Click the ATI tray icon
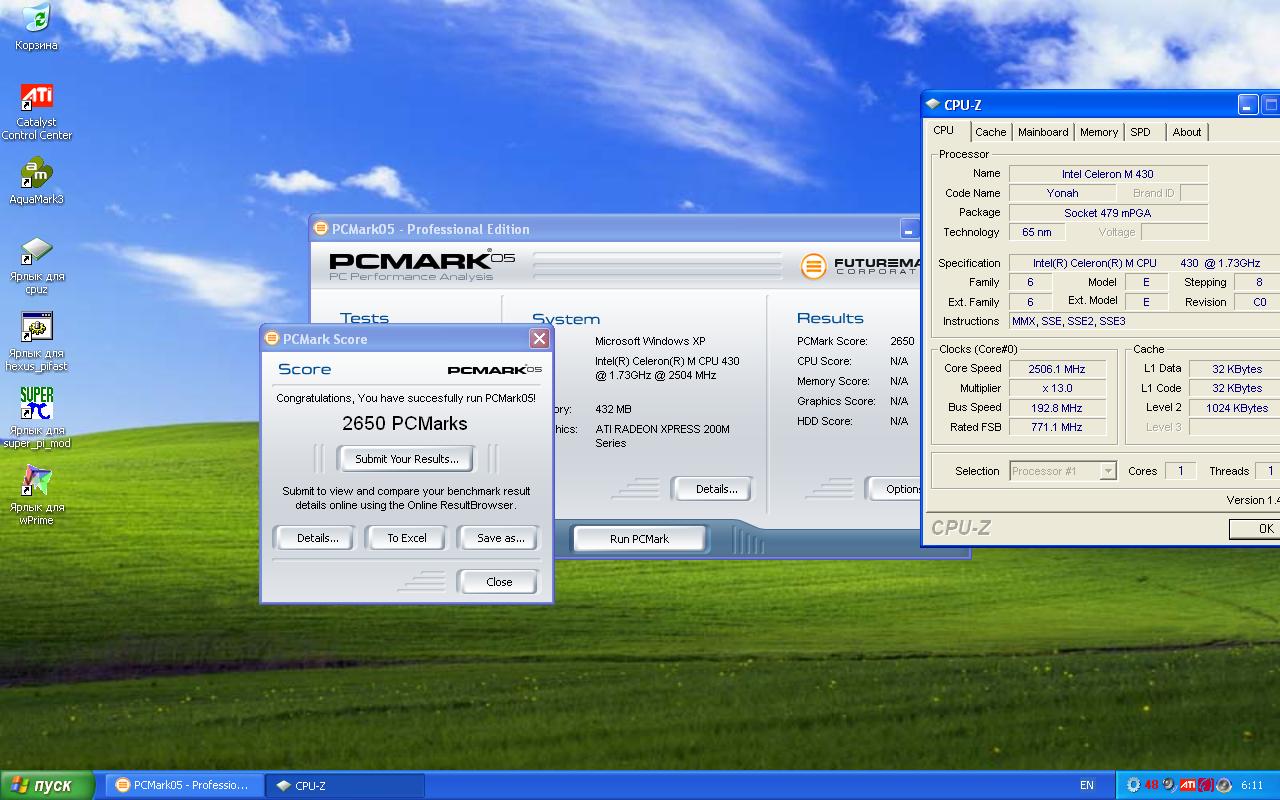 tap(1188, 785)
